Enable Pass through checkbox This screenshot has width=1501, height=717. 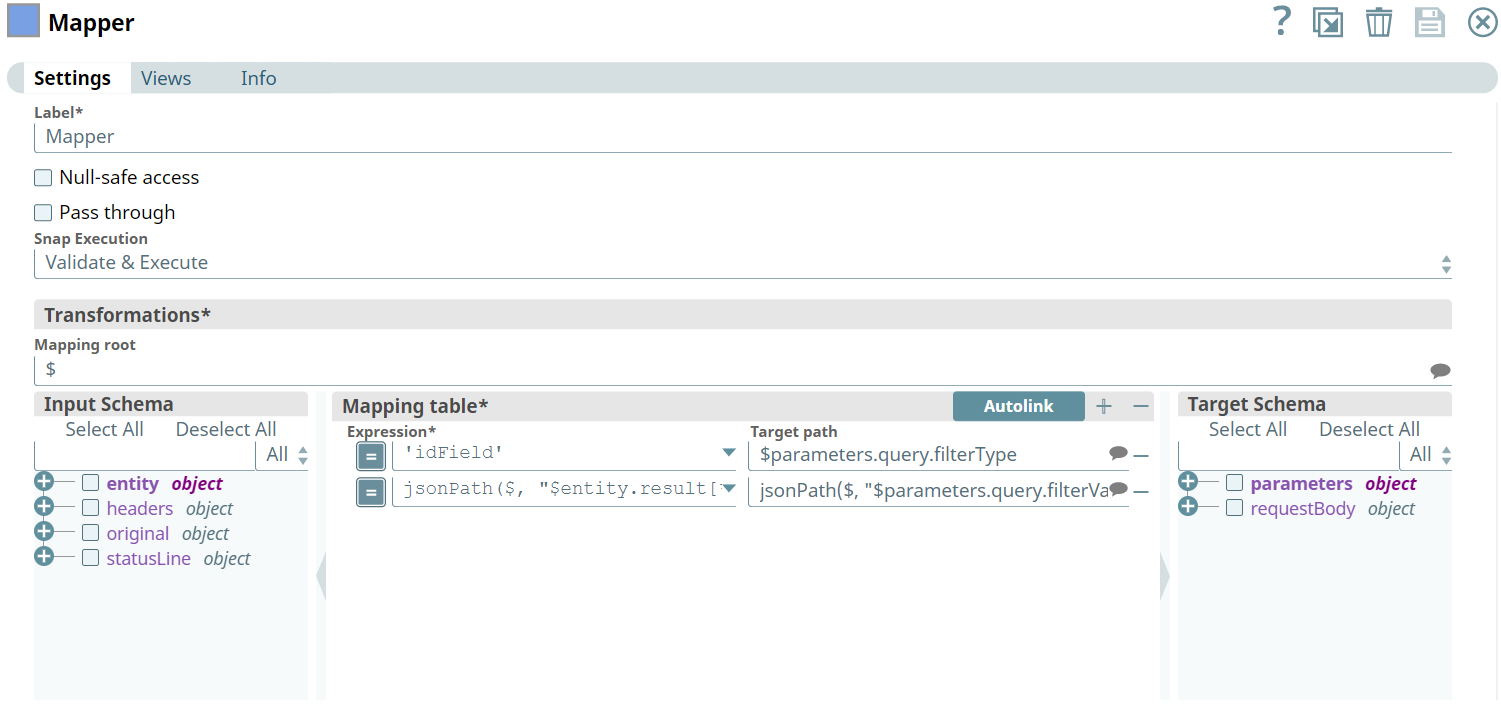43,213
